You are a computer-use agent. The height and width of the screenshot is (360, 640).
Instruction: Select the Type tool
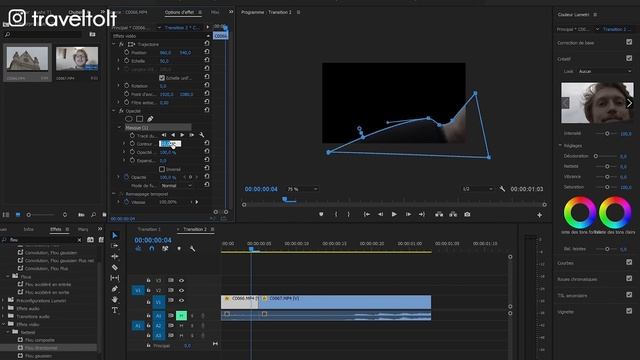pos(115,310)
